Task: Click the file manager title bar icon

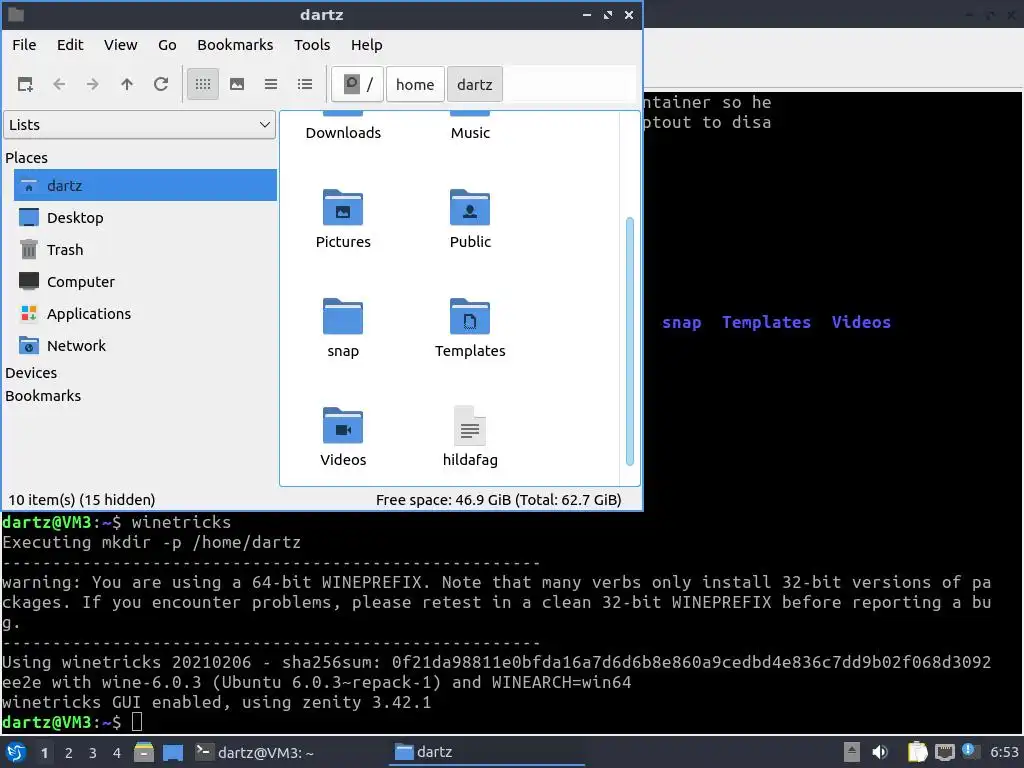Action: pyautogui.click(x=16, y=14)
